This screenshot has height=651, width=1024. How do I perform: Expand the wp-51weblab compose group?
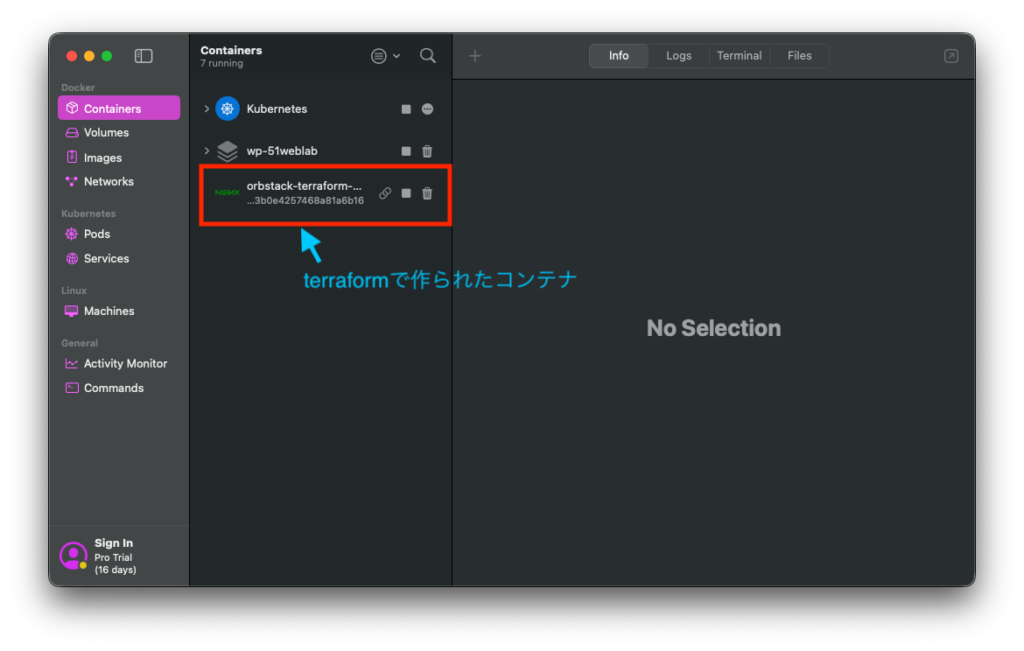click(x=206, y=151)
